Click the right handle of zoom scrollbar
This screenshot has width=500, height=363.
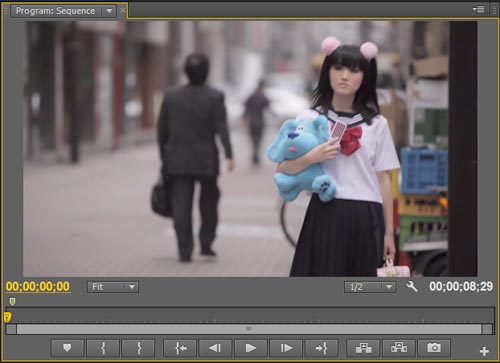pyautogui.click(x=487, y=329)
